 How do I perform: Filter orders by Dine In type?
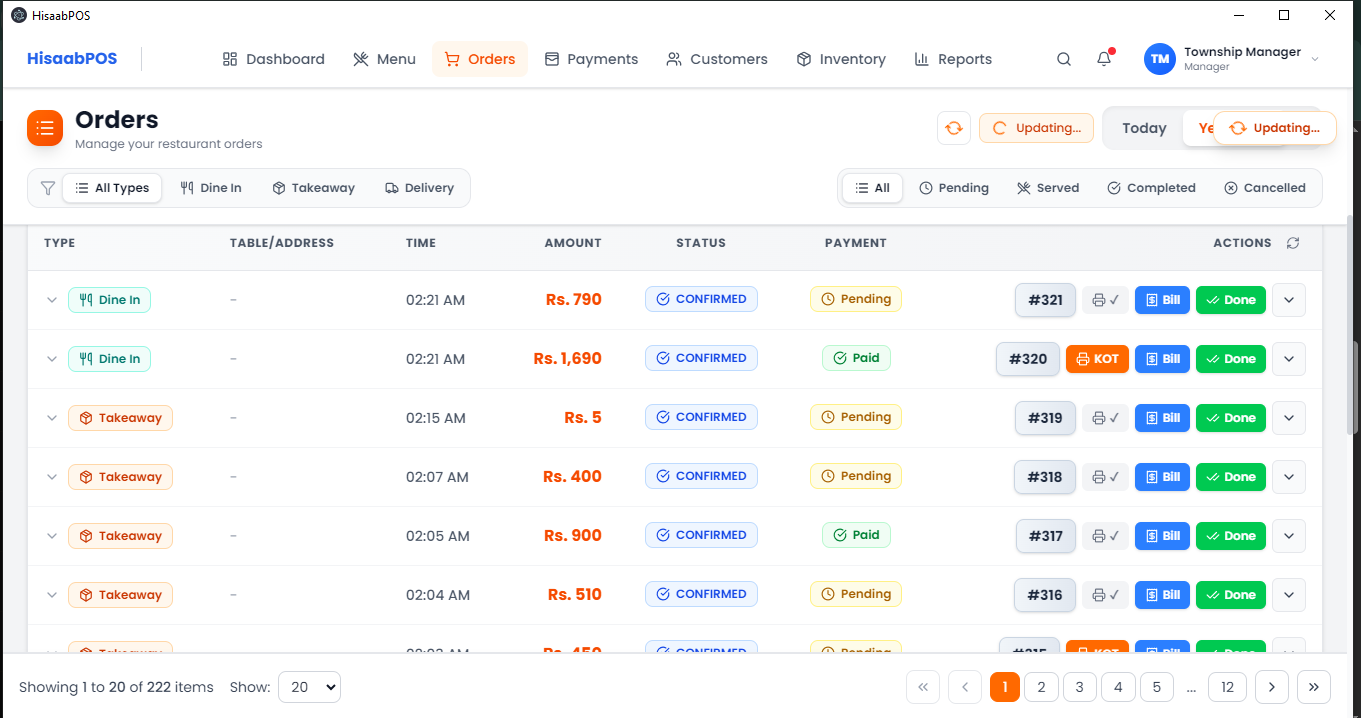coord(211,188)
